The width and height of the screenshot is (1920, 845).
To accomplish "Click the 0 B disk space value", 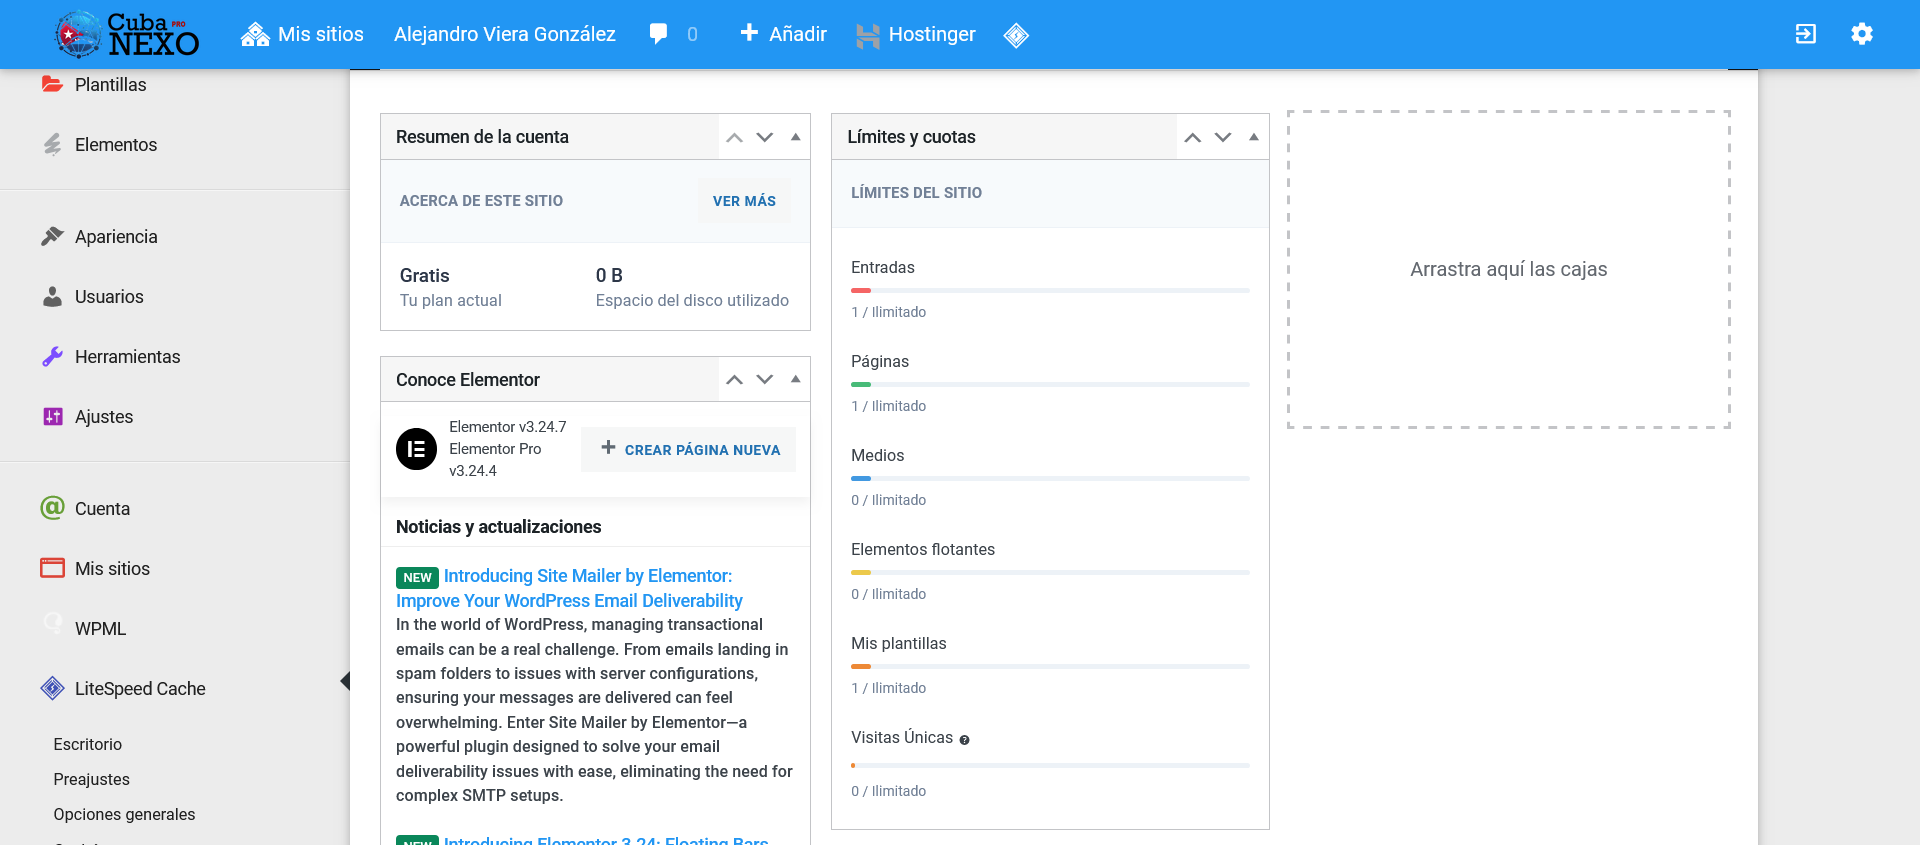I will point(609,275).
